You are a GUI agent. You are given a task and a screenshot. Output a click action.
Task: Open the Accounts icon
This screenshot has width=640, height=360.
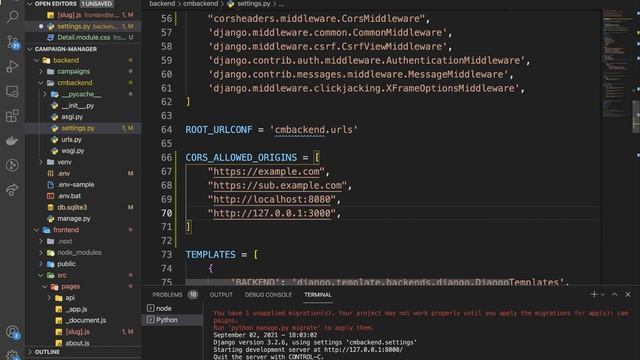click(x=13, y=332)
